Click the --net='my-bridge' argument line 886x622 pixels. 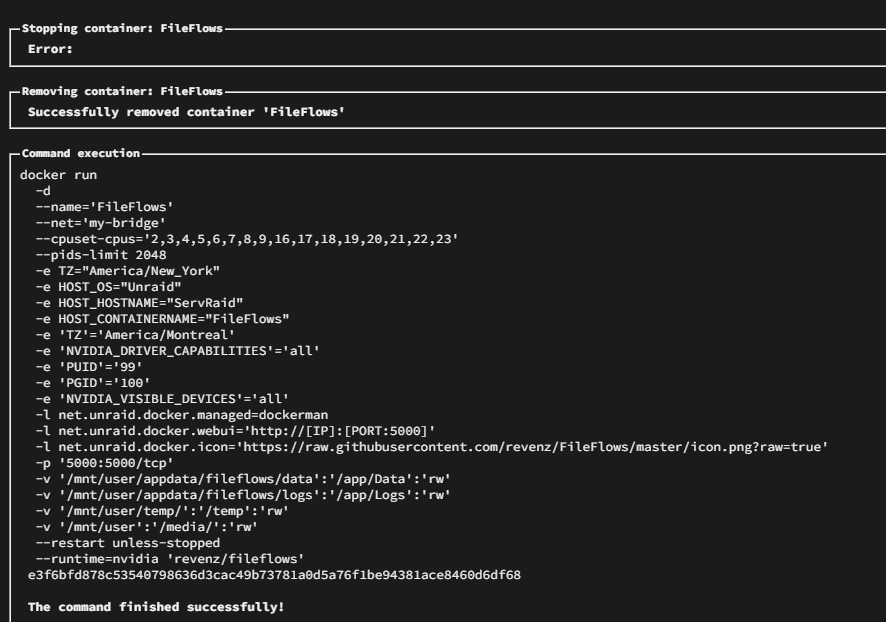click(101, 223)
